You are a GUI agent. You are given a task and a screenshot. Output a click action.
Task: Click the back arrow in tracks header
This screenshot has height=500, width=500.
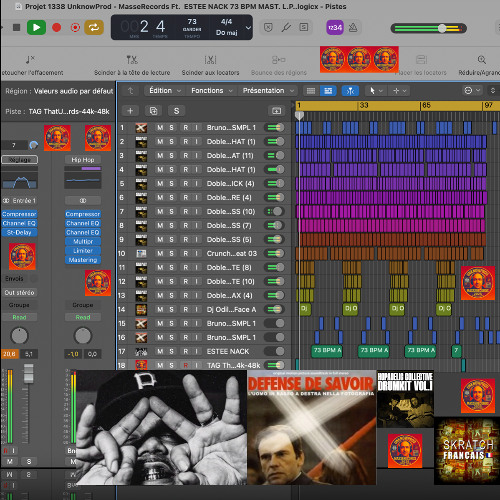click(130, 91)
